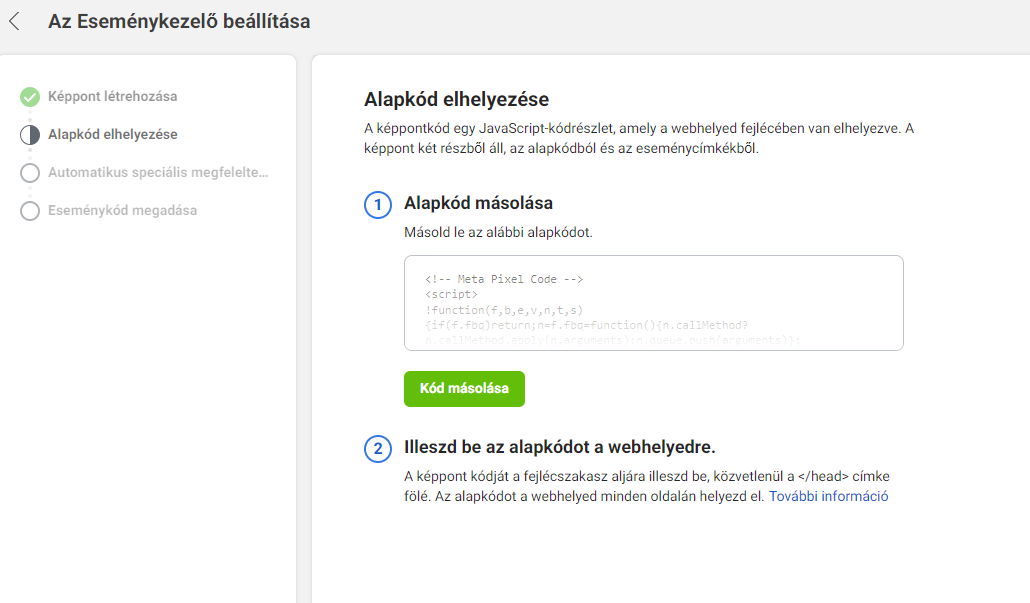The width and height of the screenshot is (1030, 603).
Task: Select the Alapkód elhelyezése step
Action: (112, 134)
